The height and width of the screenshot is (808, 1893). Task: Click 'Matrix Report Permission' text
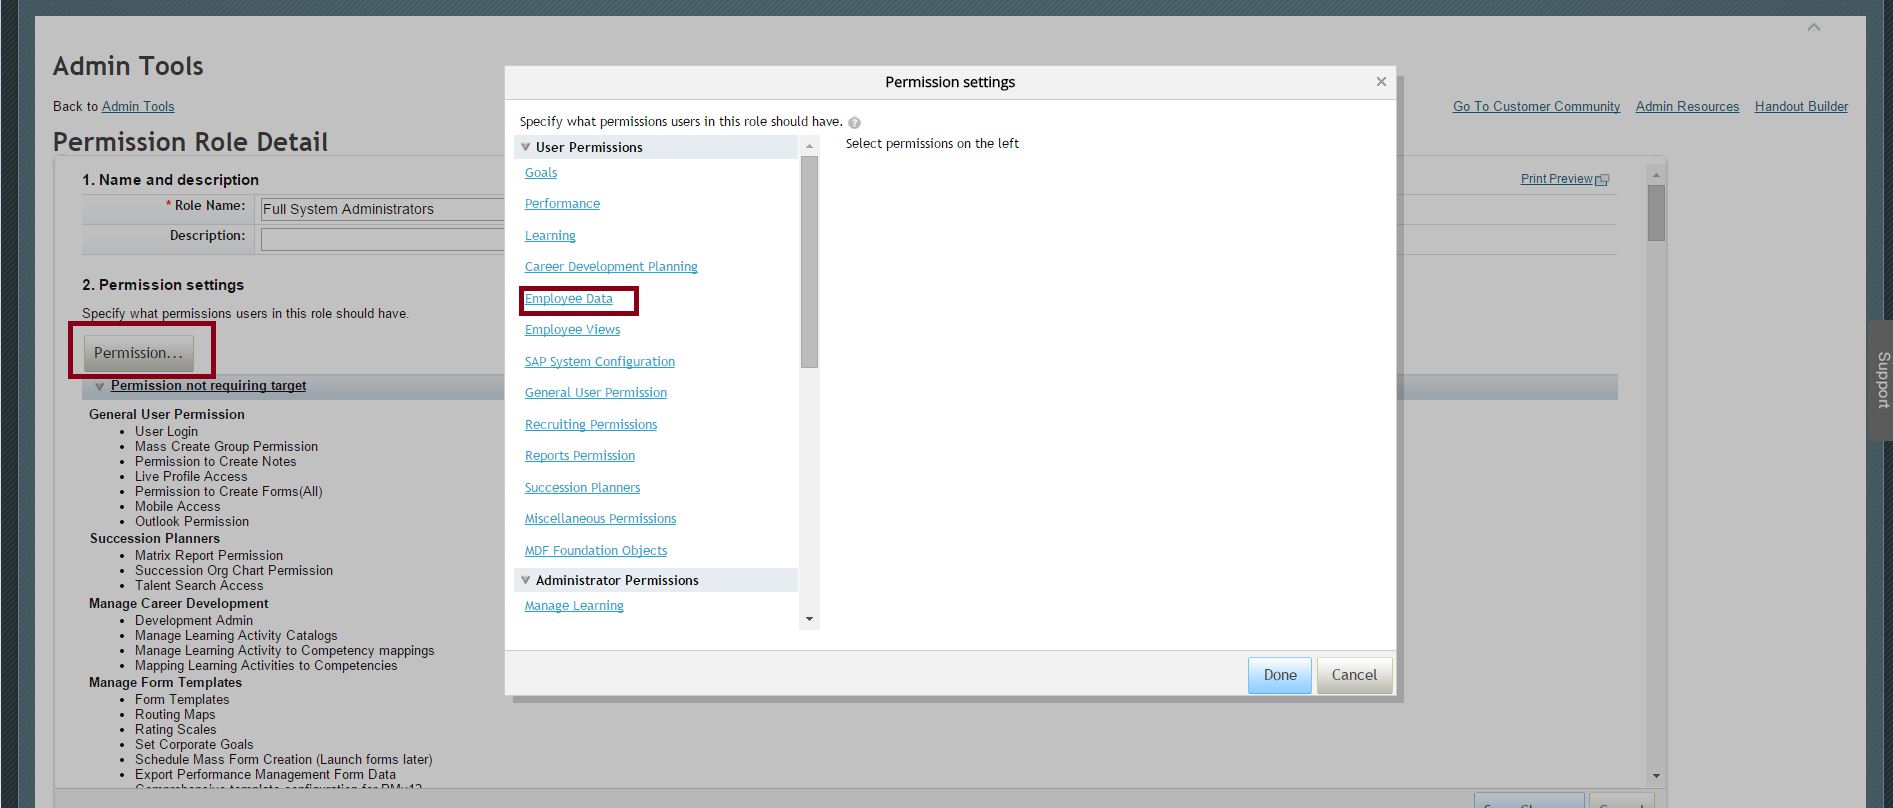coord(209,556)
